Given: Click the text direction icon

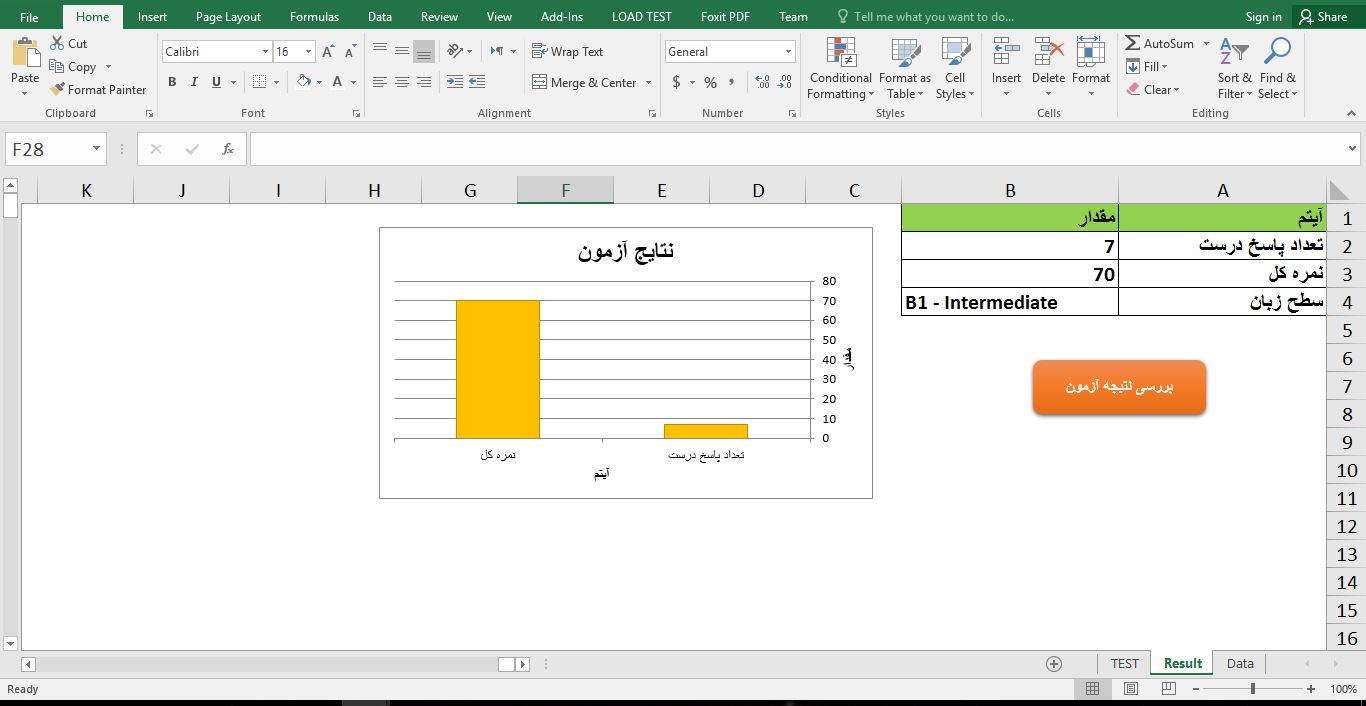Looking at the screenshot, I should [497, 51].
